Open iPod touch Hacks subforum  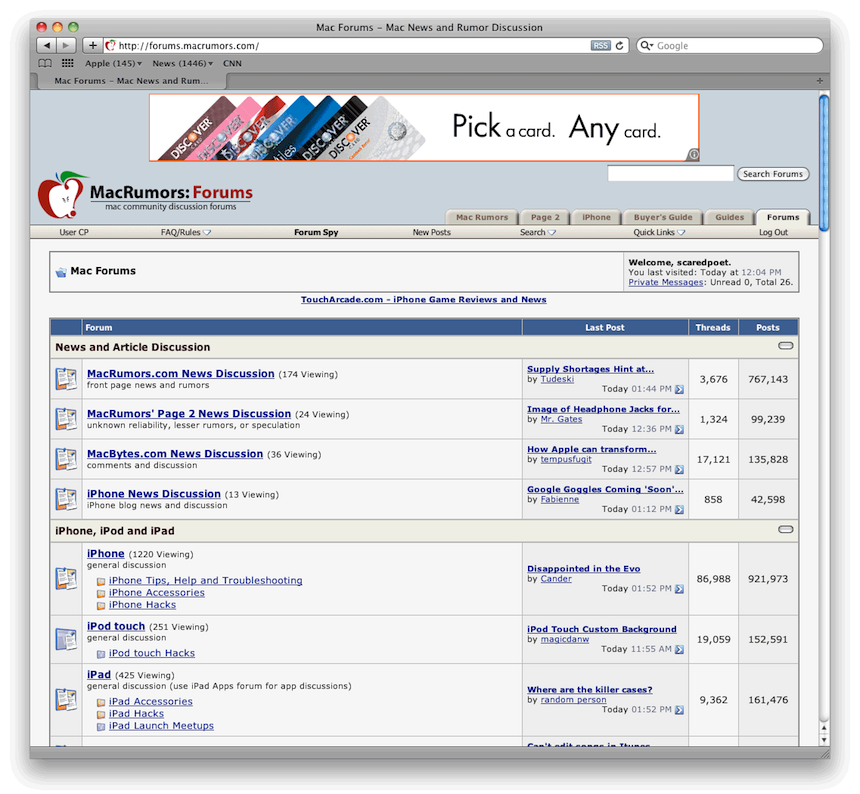151,653
